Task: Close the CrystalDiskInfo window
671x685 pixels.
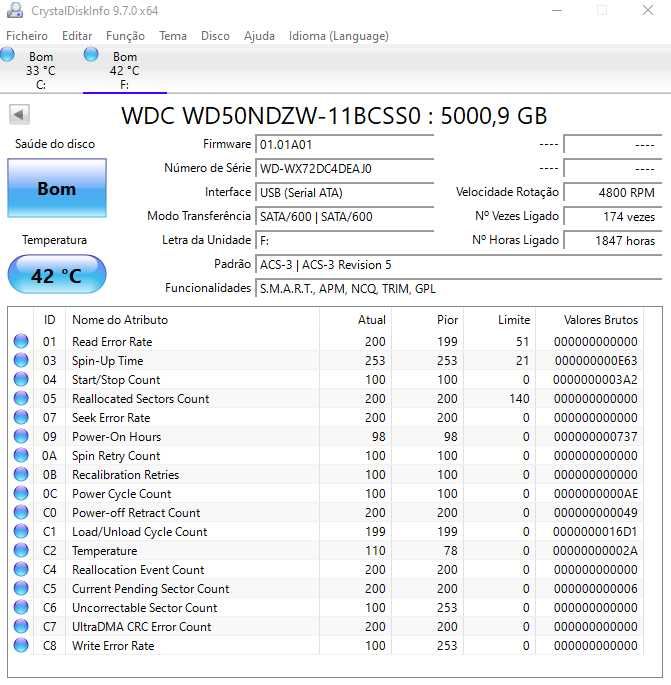Action: [x=647, y=10]
